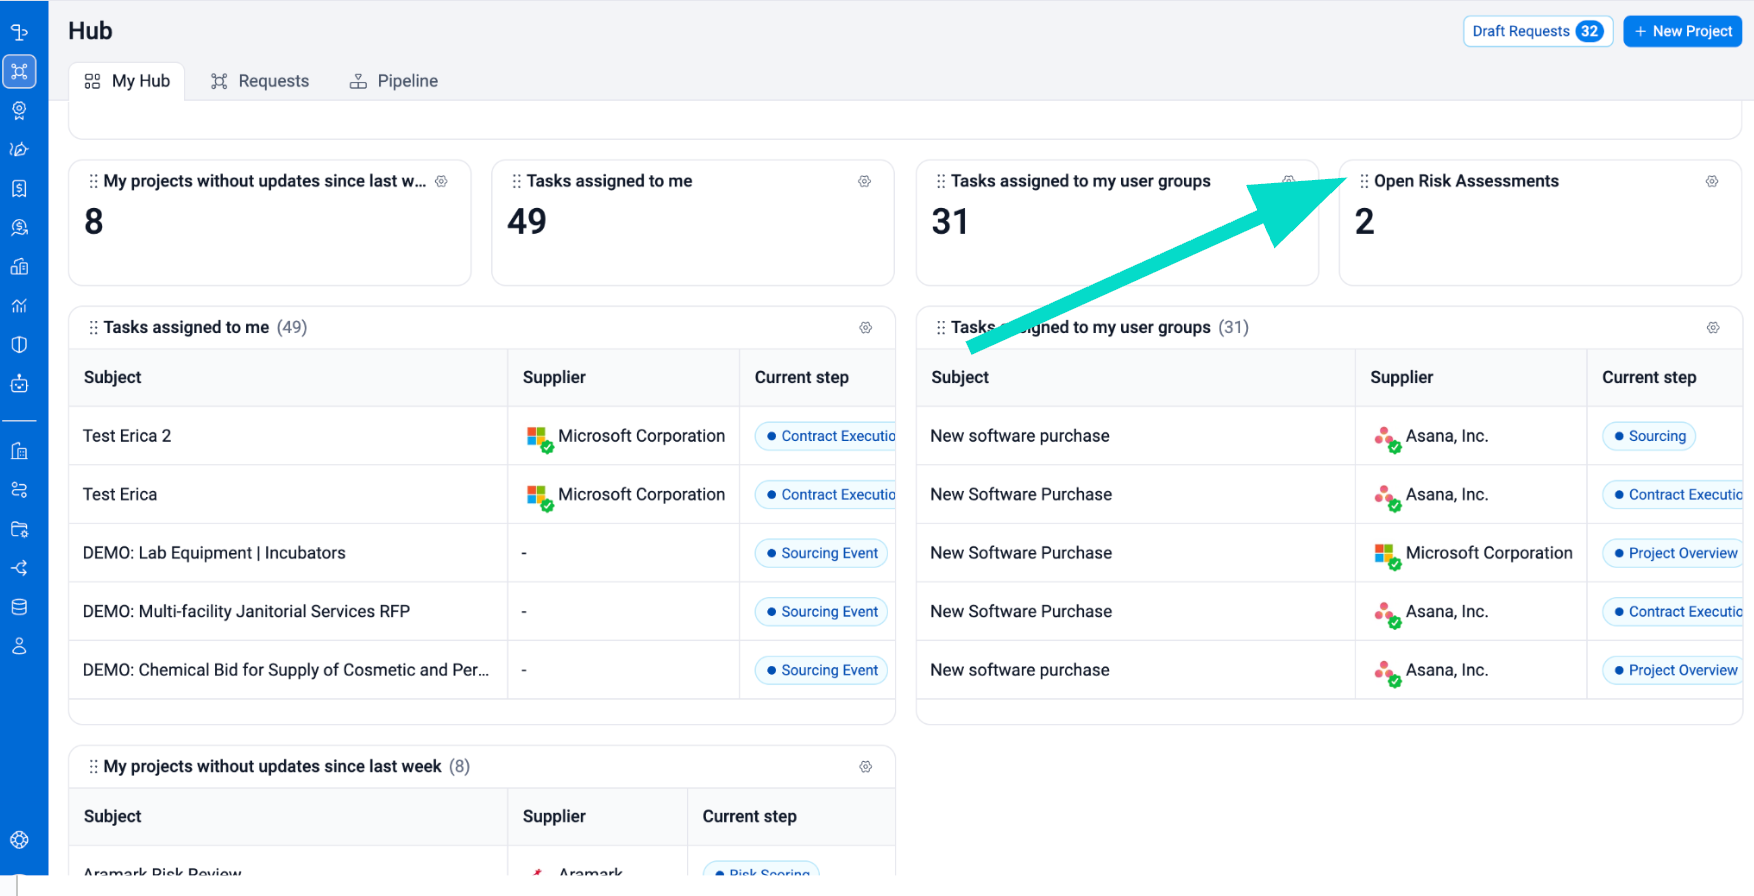Click the Open Risk Assessments drag handle
This screenshot has height=896, width=1754.
pyautogui.click(x=1364, y=181)
